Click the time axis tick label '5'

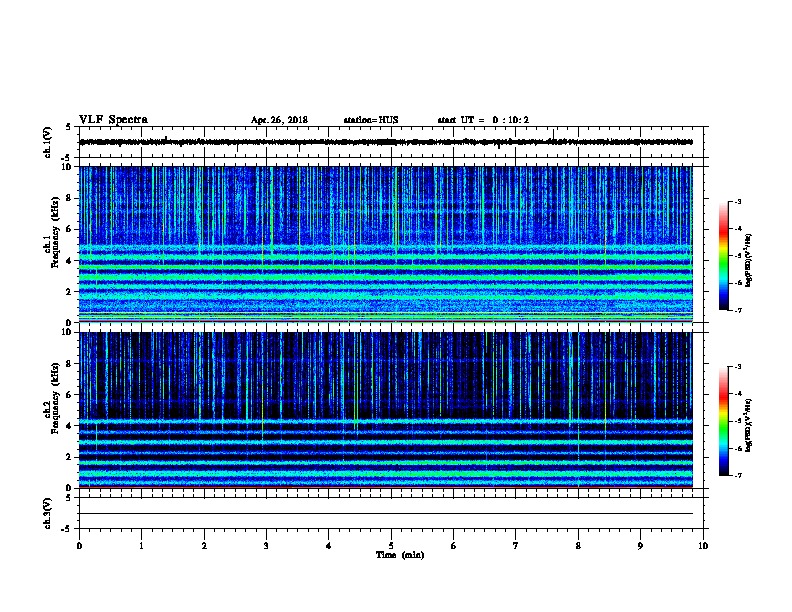pos(391,546)
